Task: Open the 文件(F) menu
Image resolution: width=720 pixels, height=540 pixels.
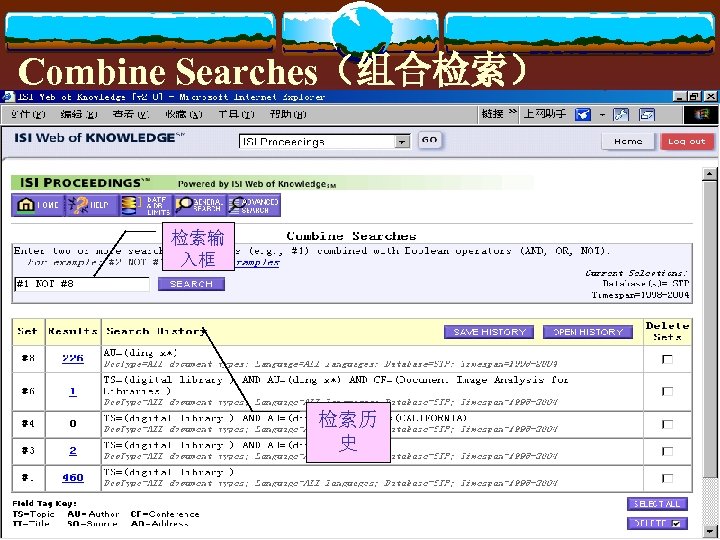Action: coord(28,114)
